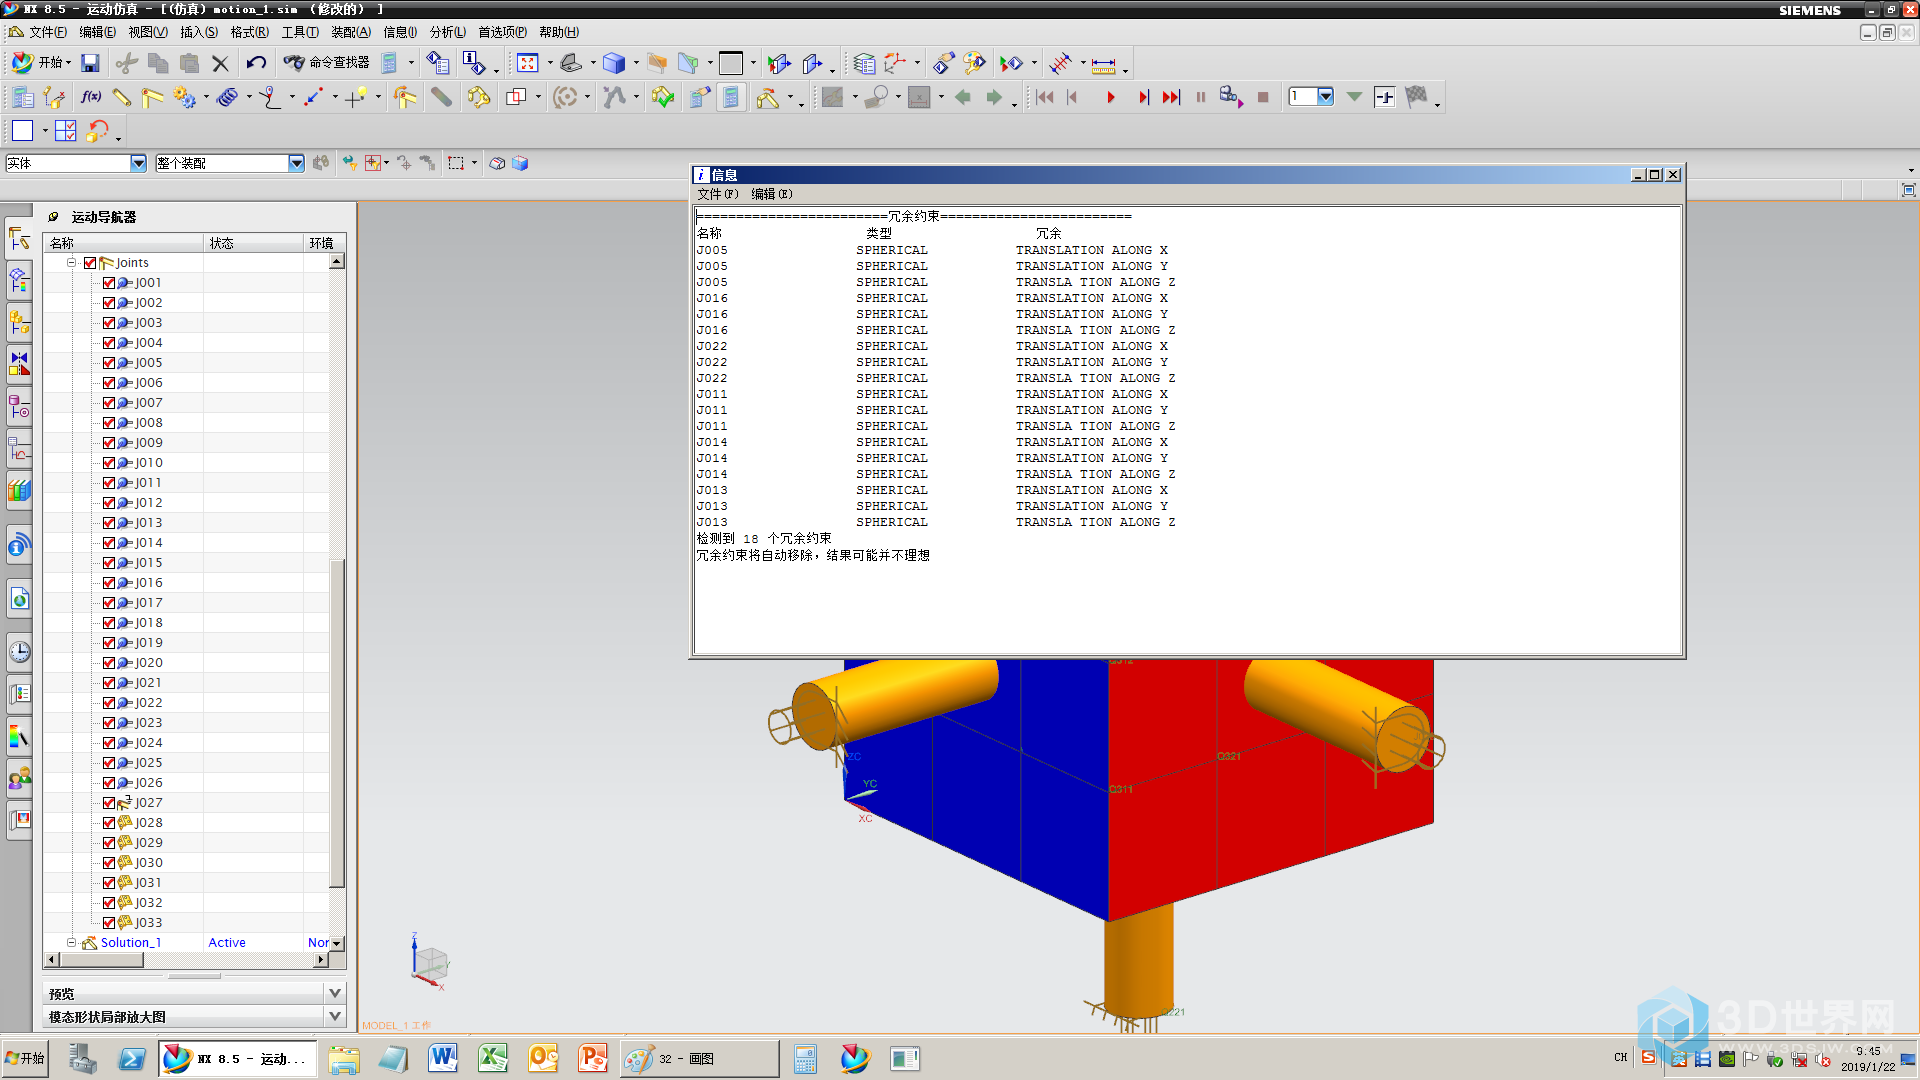Click the f(x) expression function icon
The width and height of the screenshot is (1920, 1080).
[91, 97]
